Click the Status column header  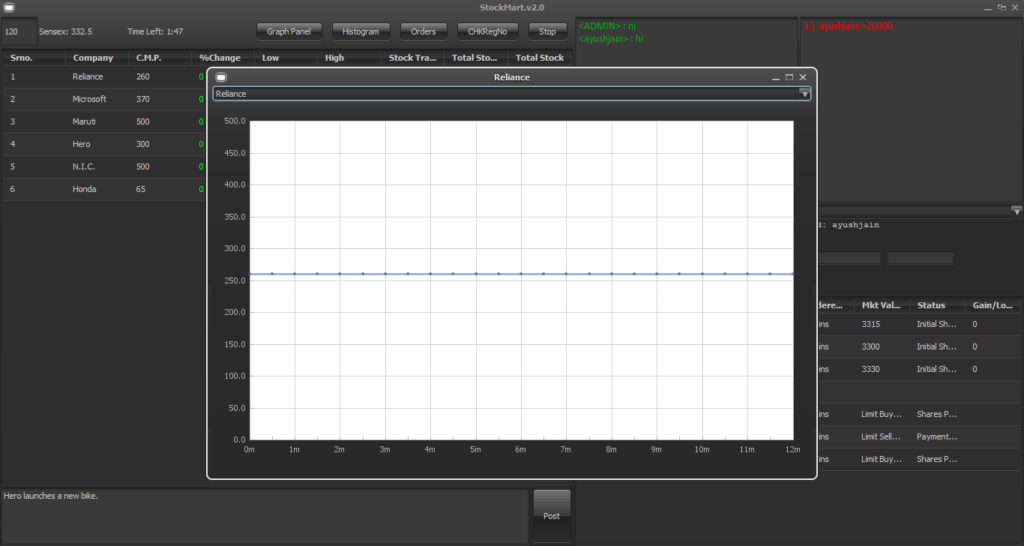click(x=936, y=305)
